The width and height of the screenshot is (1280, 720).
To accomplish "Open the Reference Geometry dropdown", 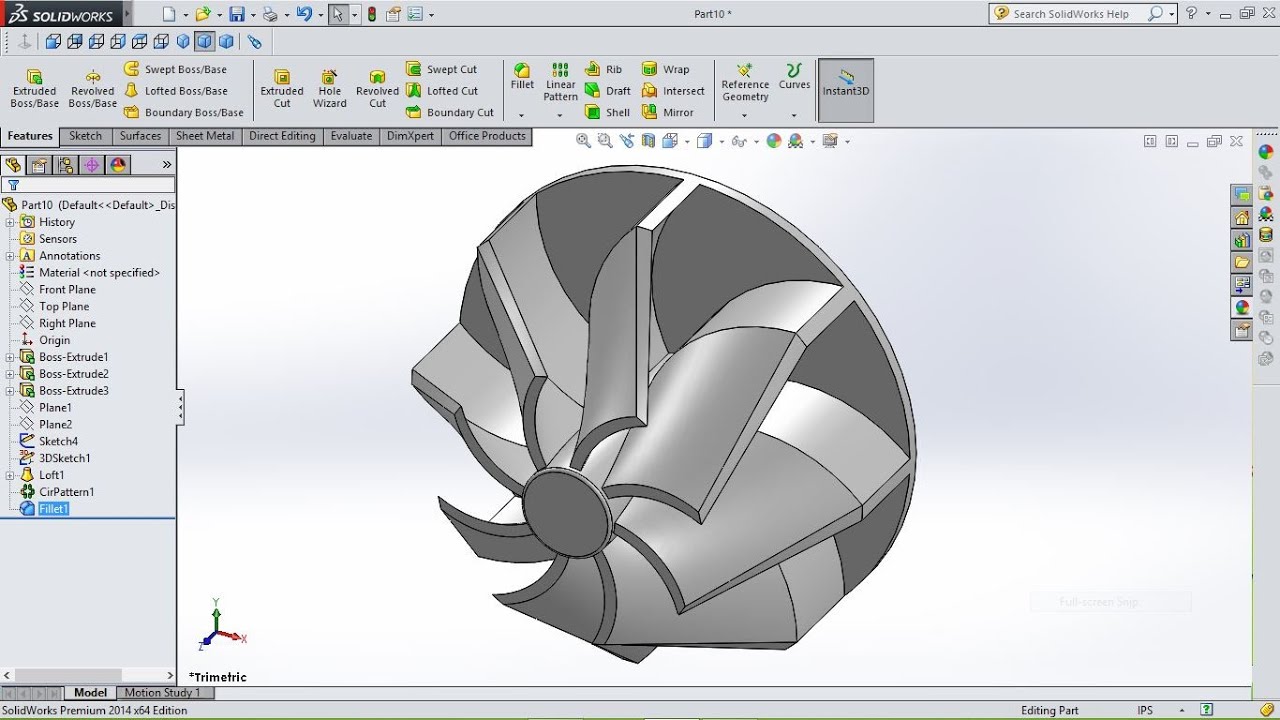I will coord(745,115).
